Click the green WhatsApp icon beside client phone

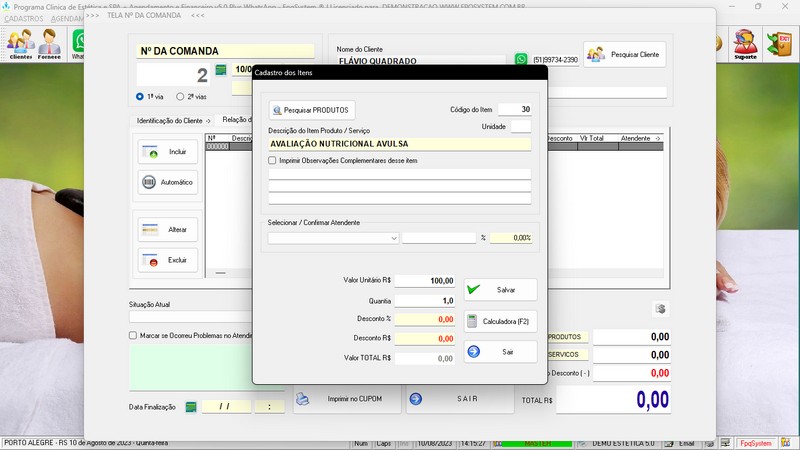[521, 59]
